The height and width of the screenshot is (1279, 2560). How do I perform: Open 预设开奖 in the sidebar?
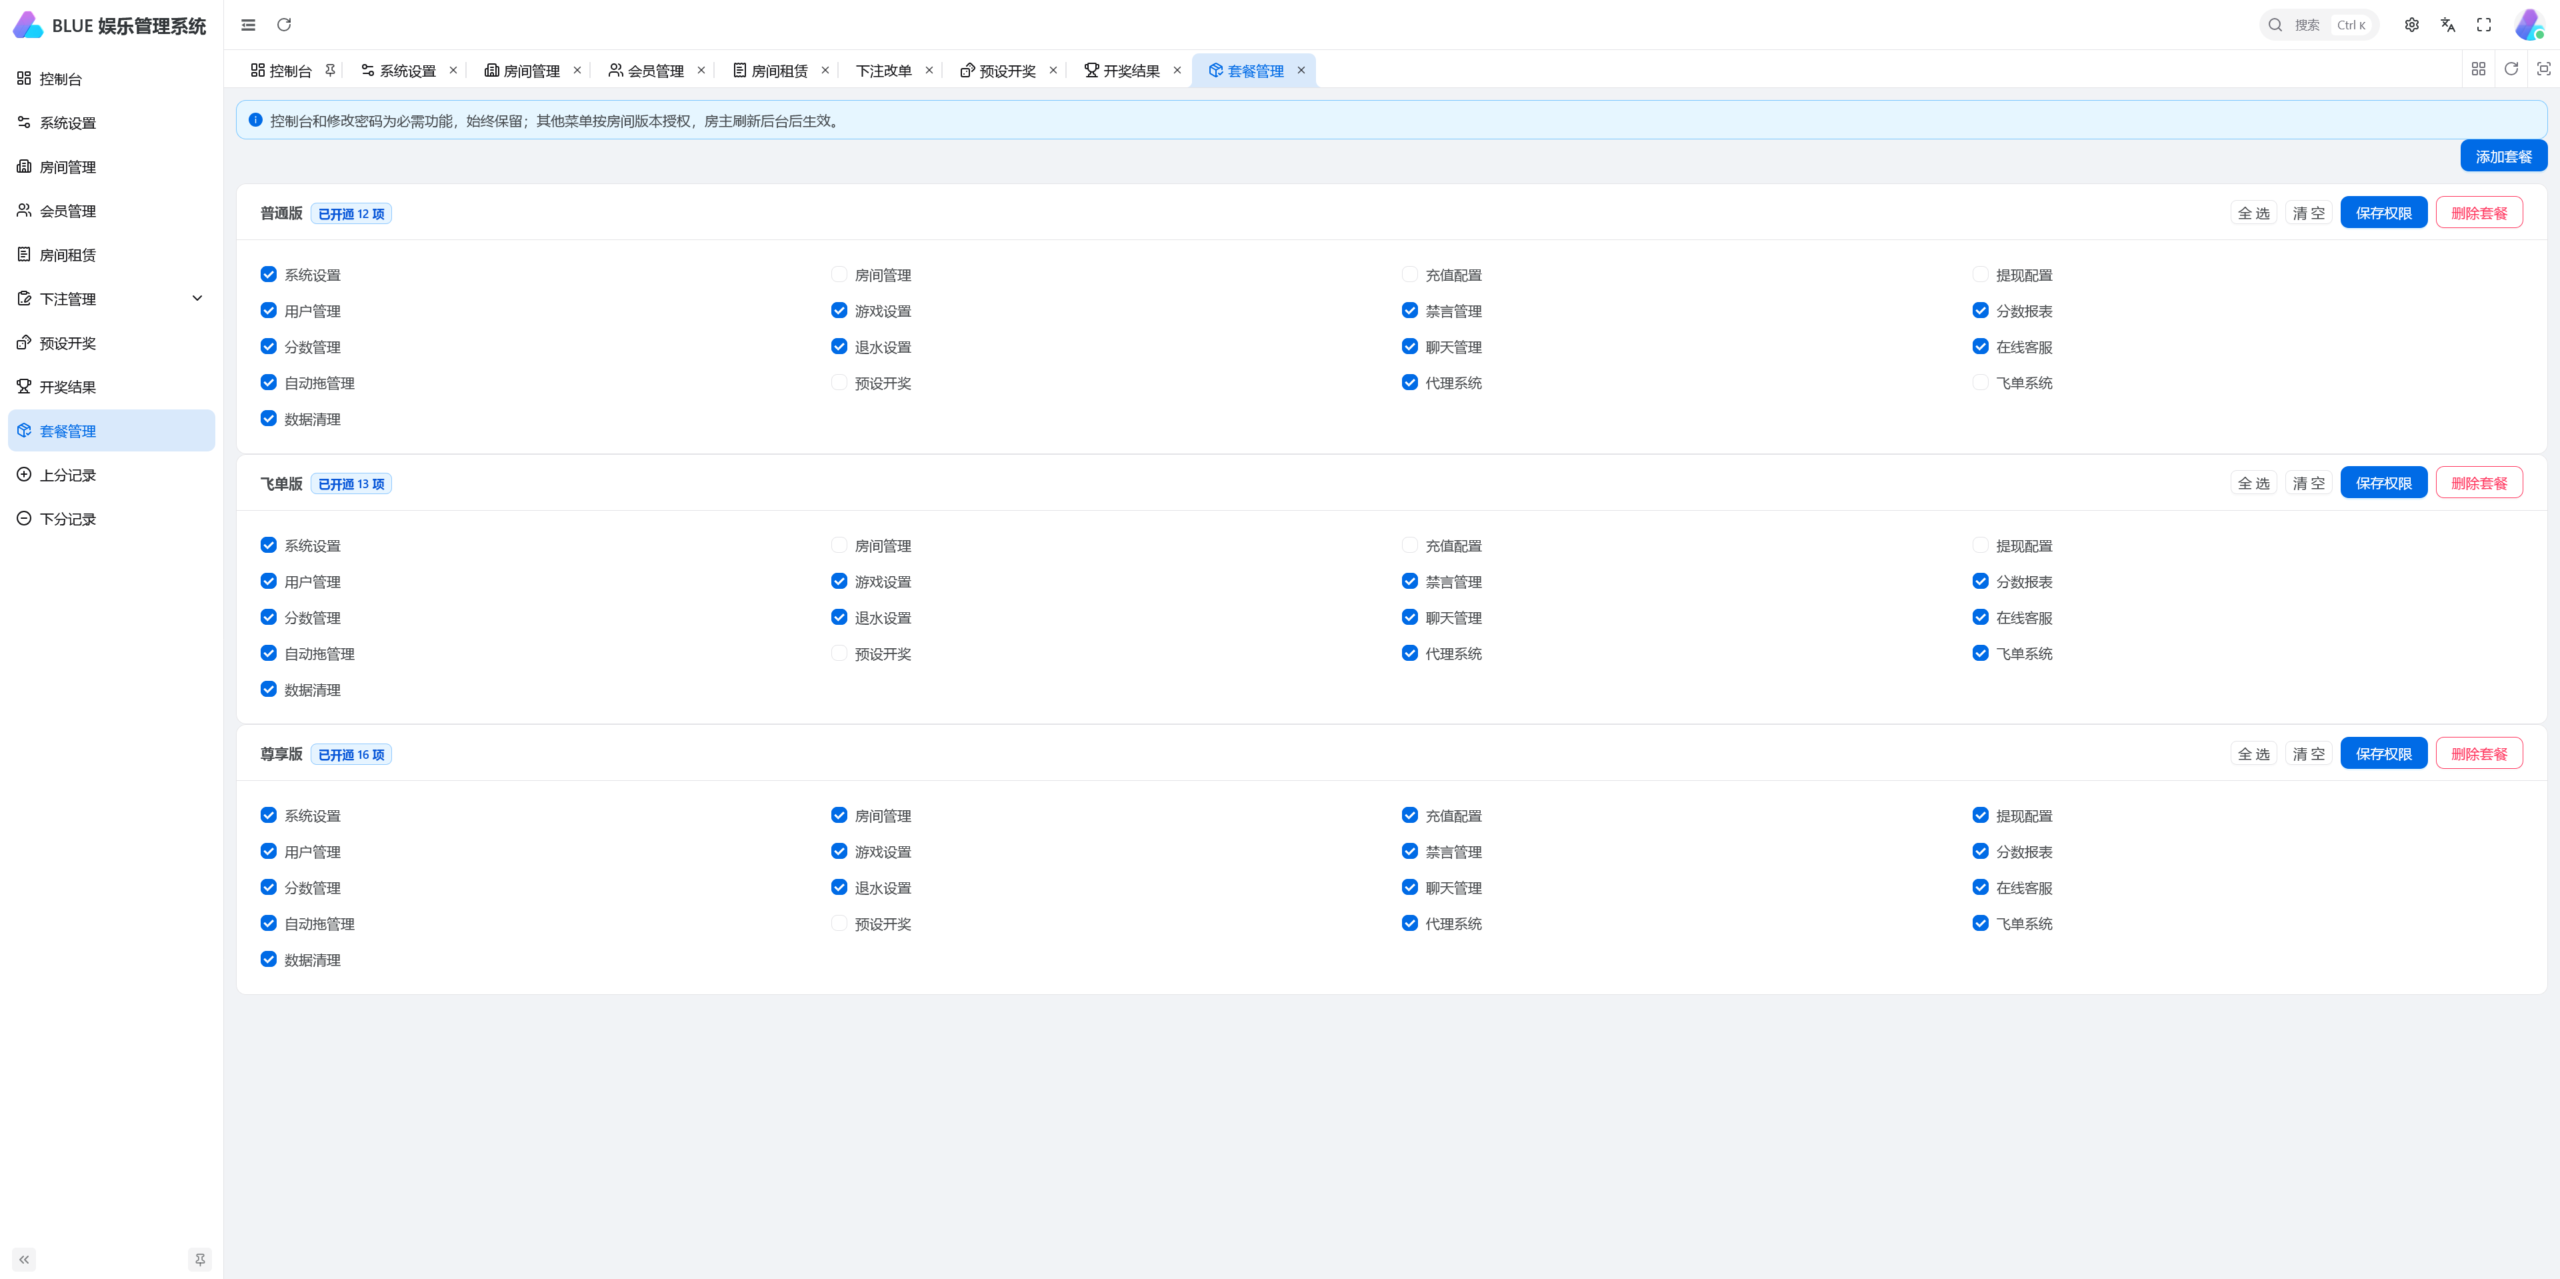click(x=111, y=343)
